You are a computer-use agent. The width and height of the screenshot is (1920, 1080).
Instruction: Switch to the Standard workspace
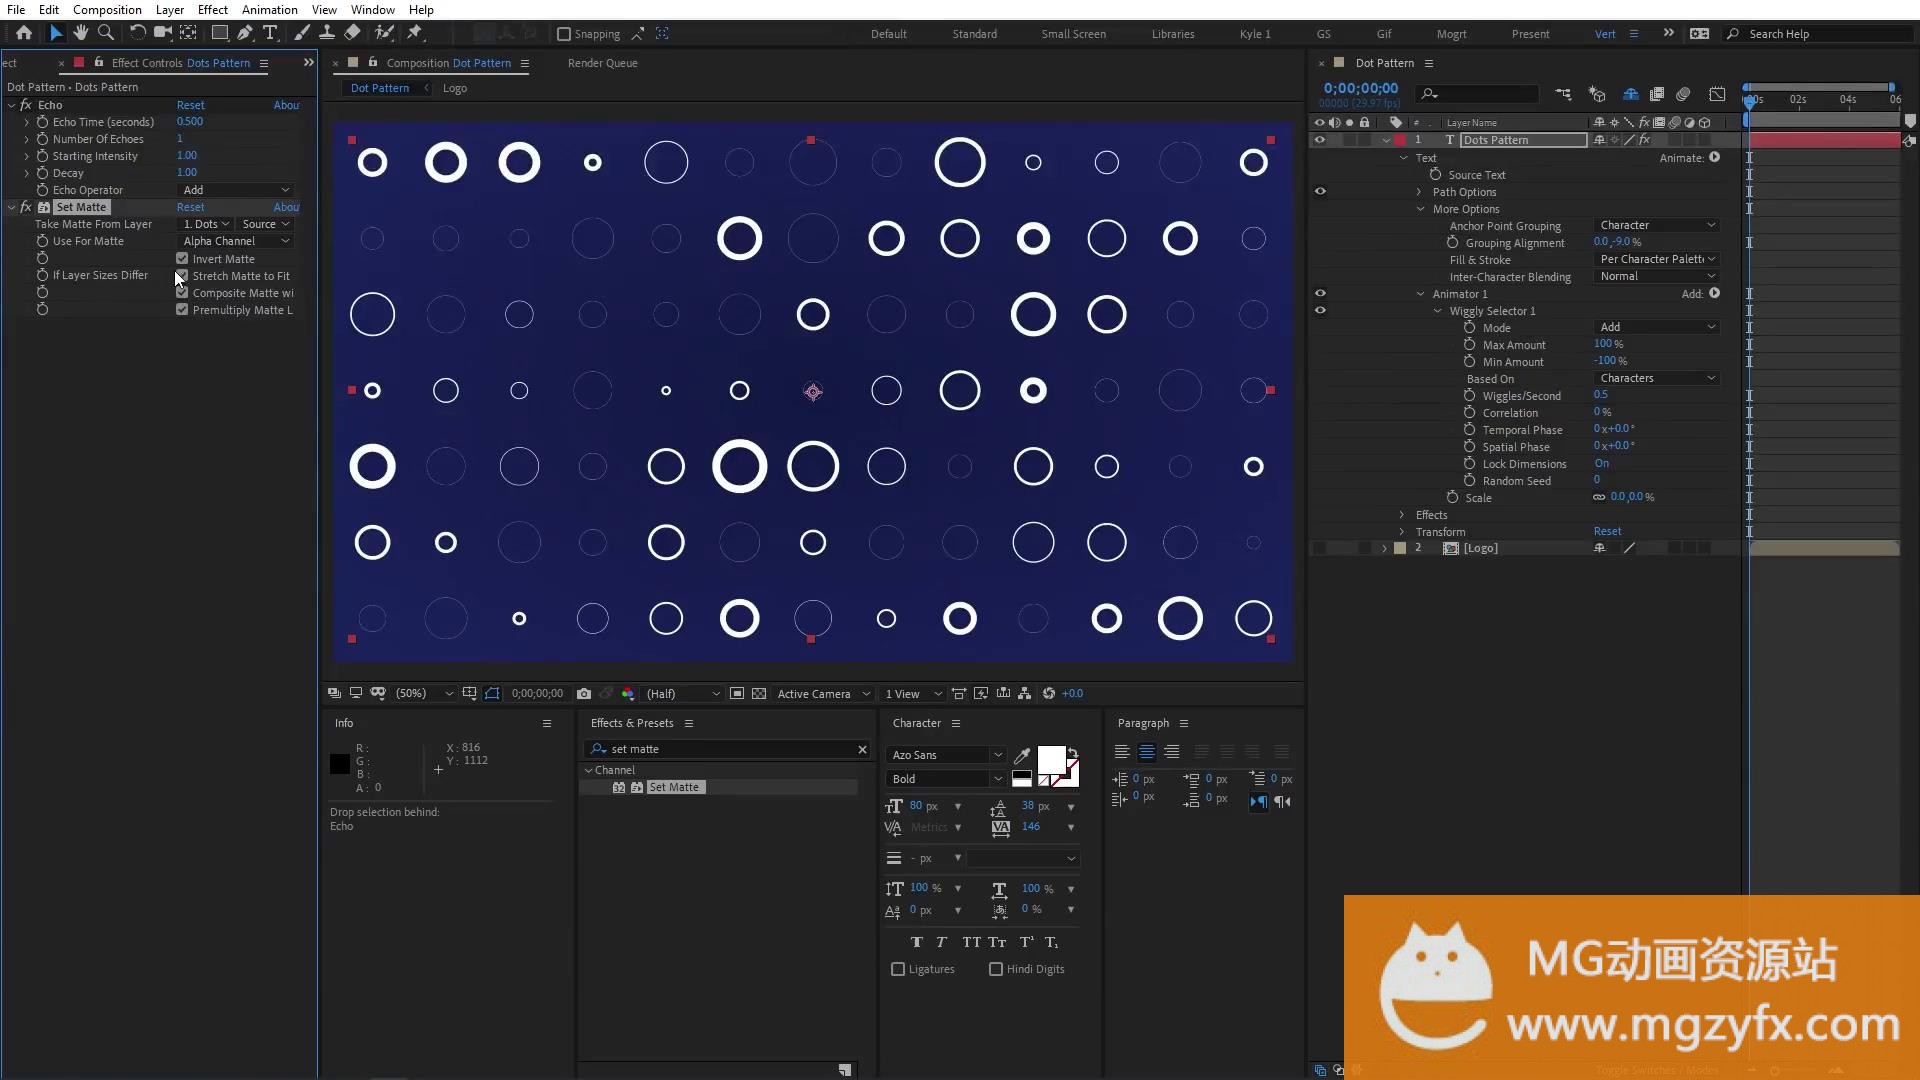(x=975, y=34)
